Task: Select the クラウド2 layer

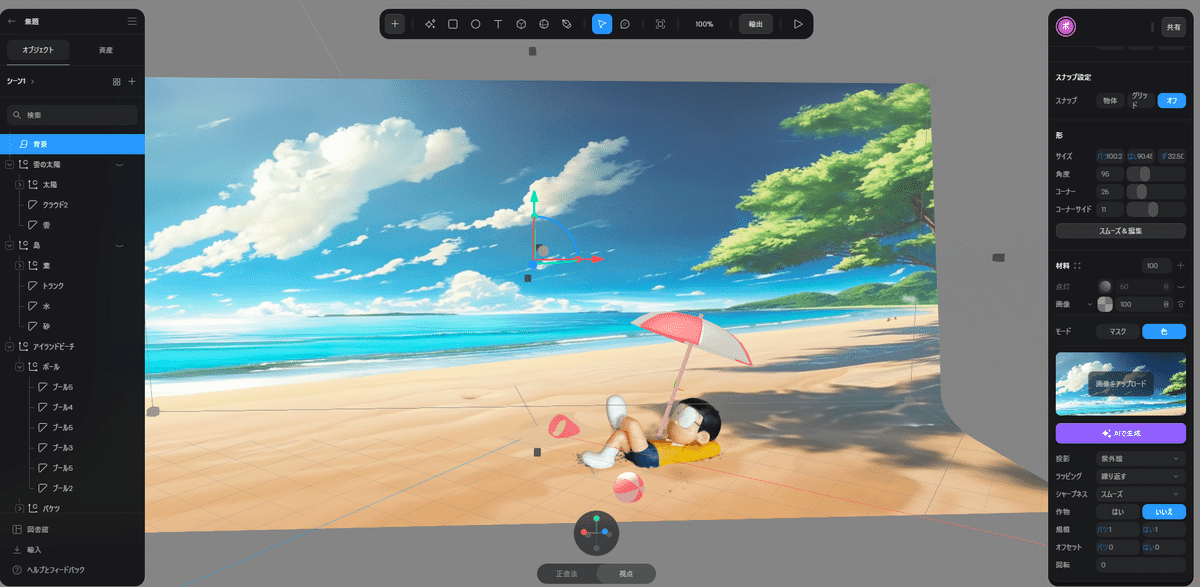Action: 55,204
